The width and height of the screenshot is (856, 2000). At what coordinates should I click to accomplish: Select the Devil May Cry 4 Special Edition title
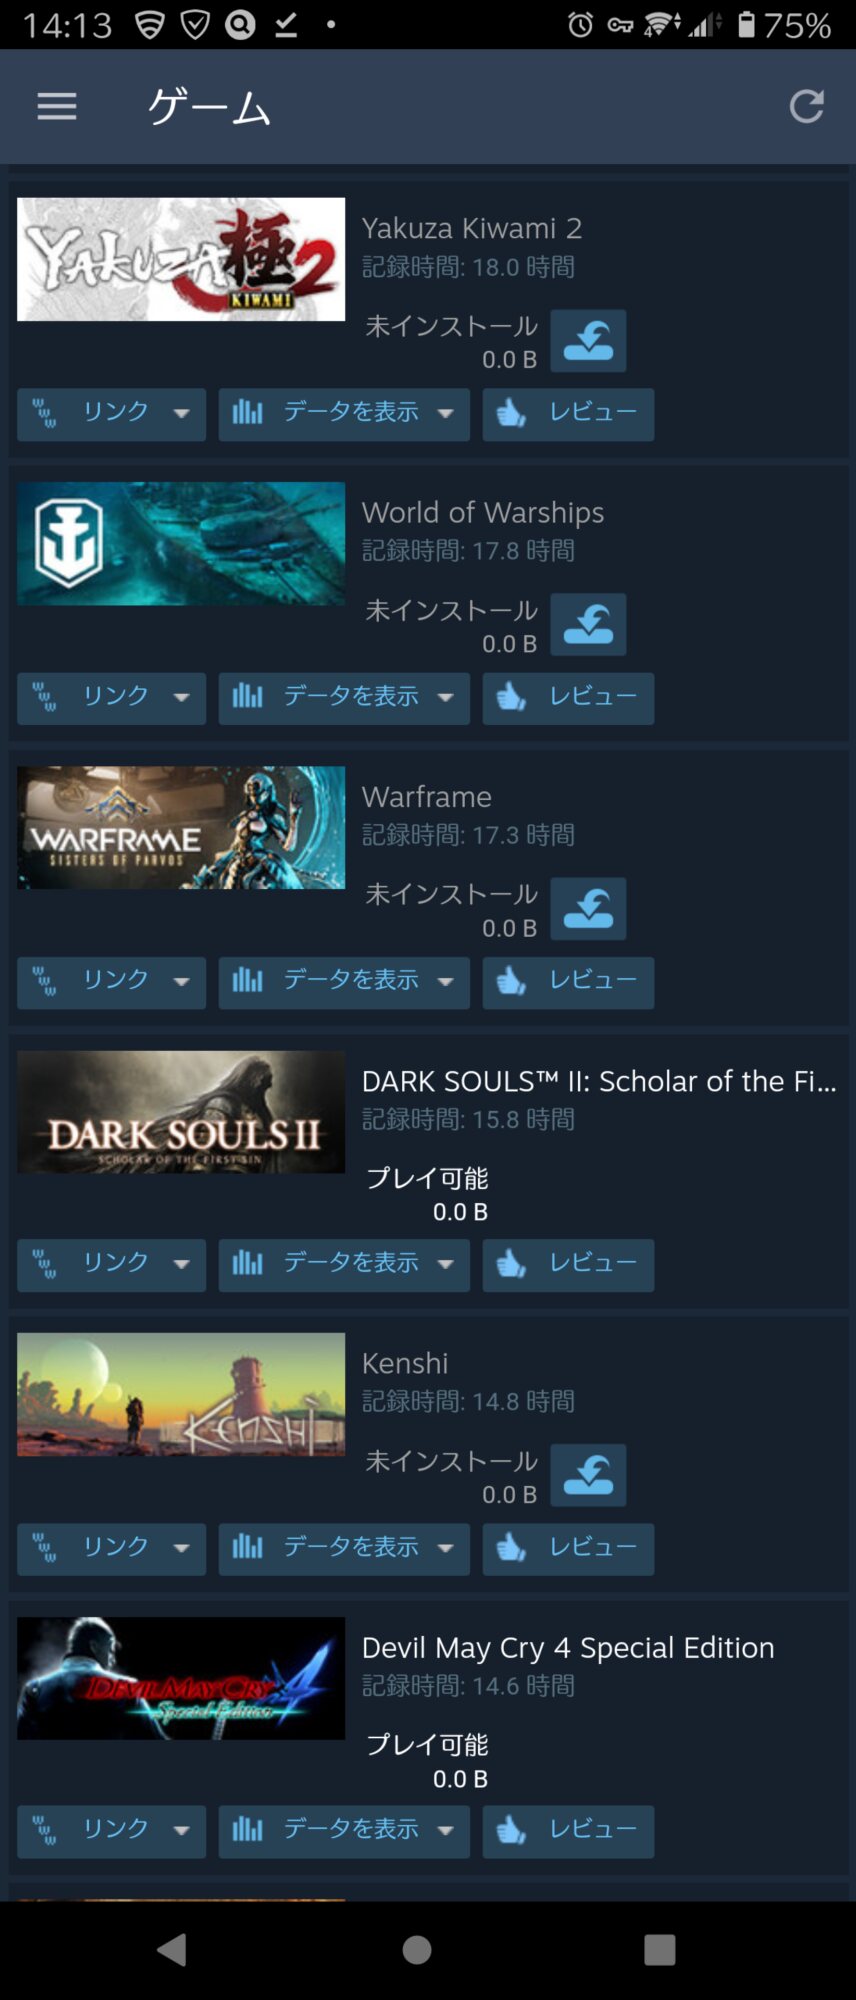click(x=568, y=1648)
